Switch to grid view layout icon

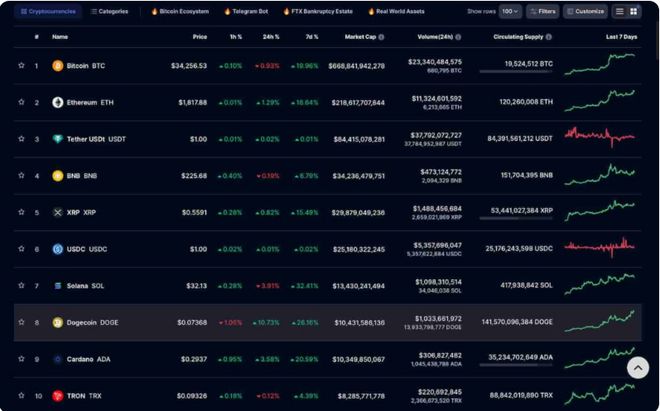[x=633, y=11]
